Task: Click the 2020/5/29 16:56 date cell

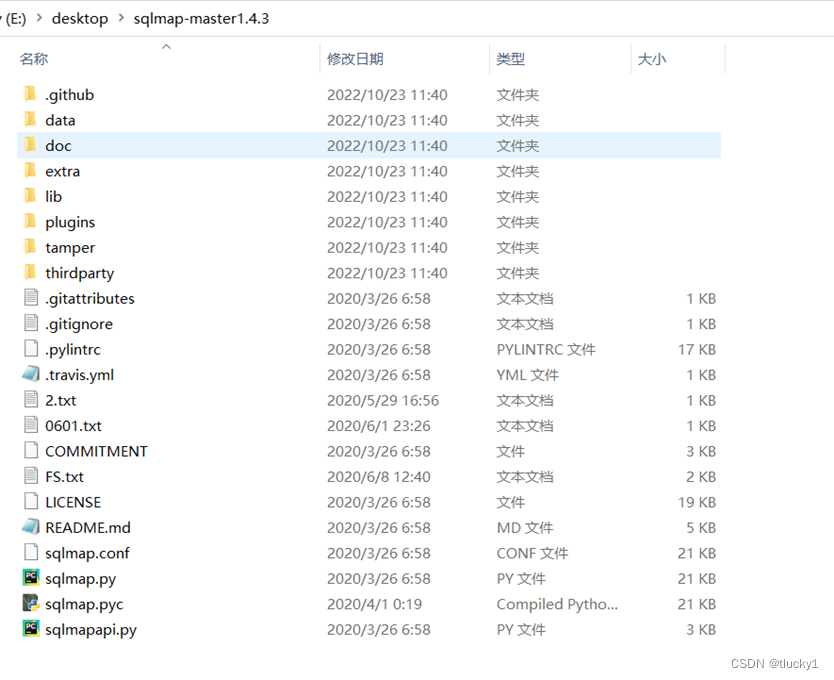Action: tap(383, 401)
